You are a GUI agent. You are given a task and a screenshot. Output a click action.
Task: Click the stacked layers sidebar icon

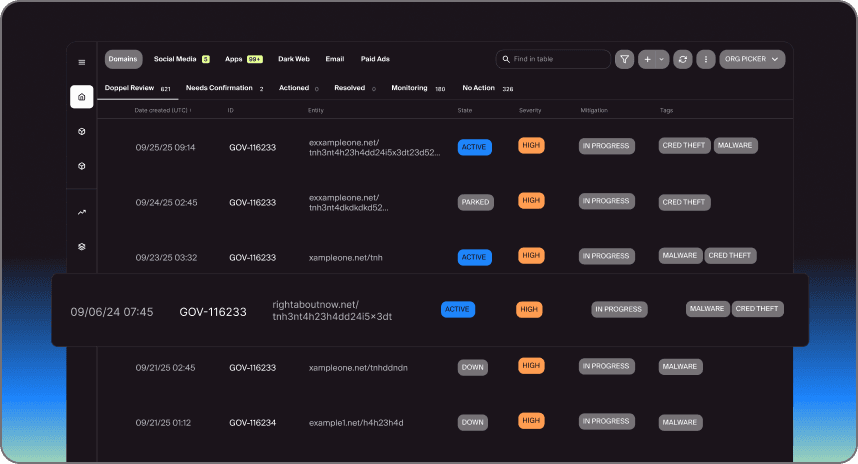click(x=82, y=246)
